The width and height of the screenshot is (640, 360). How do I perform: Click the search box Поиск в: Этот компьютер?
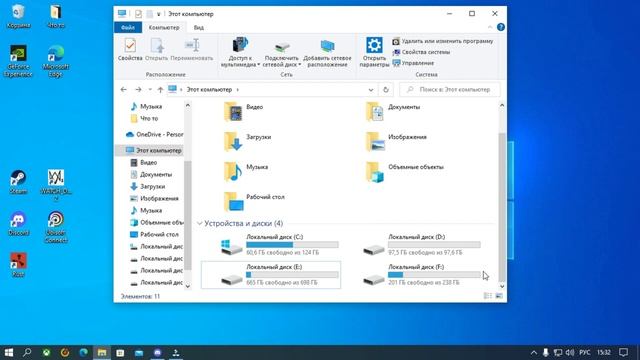(x=449, y=89)
